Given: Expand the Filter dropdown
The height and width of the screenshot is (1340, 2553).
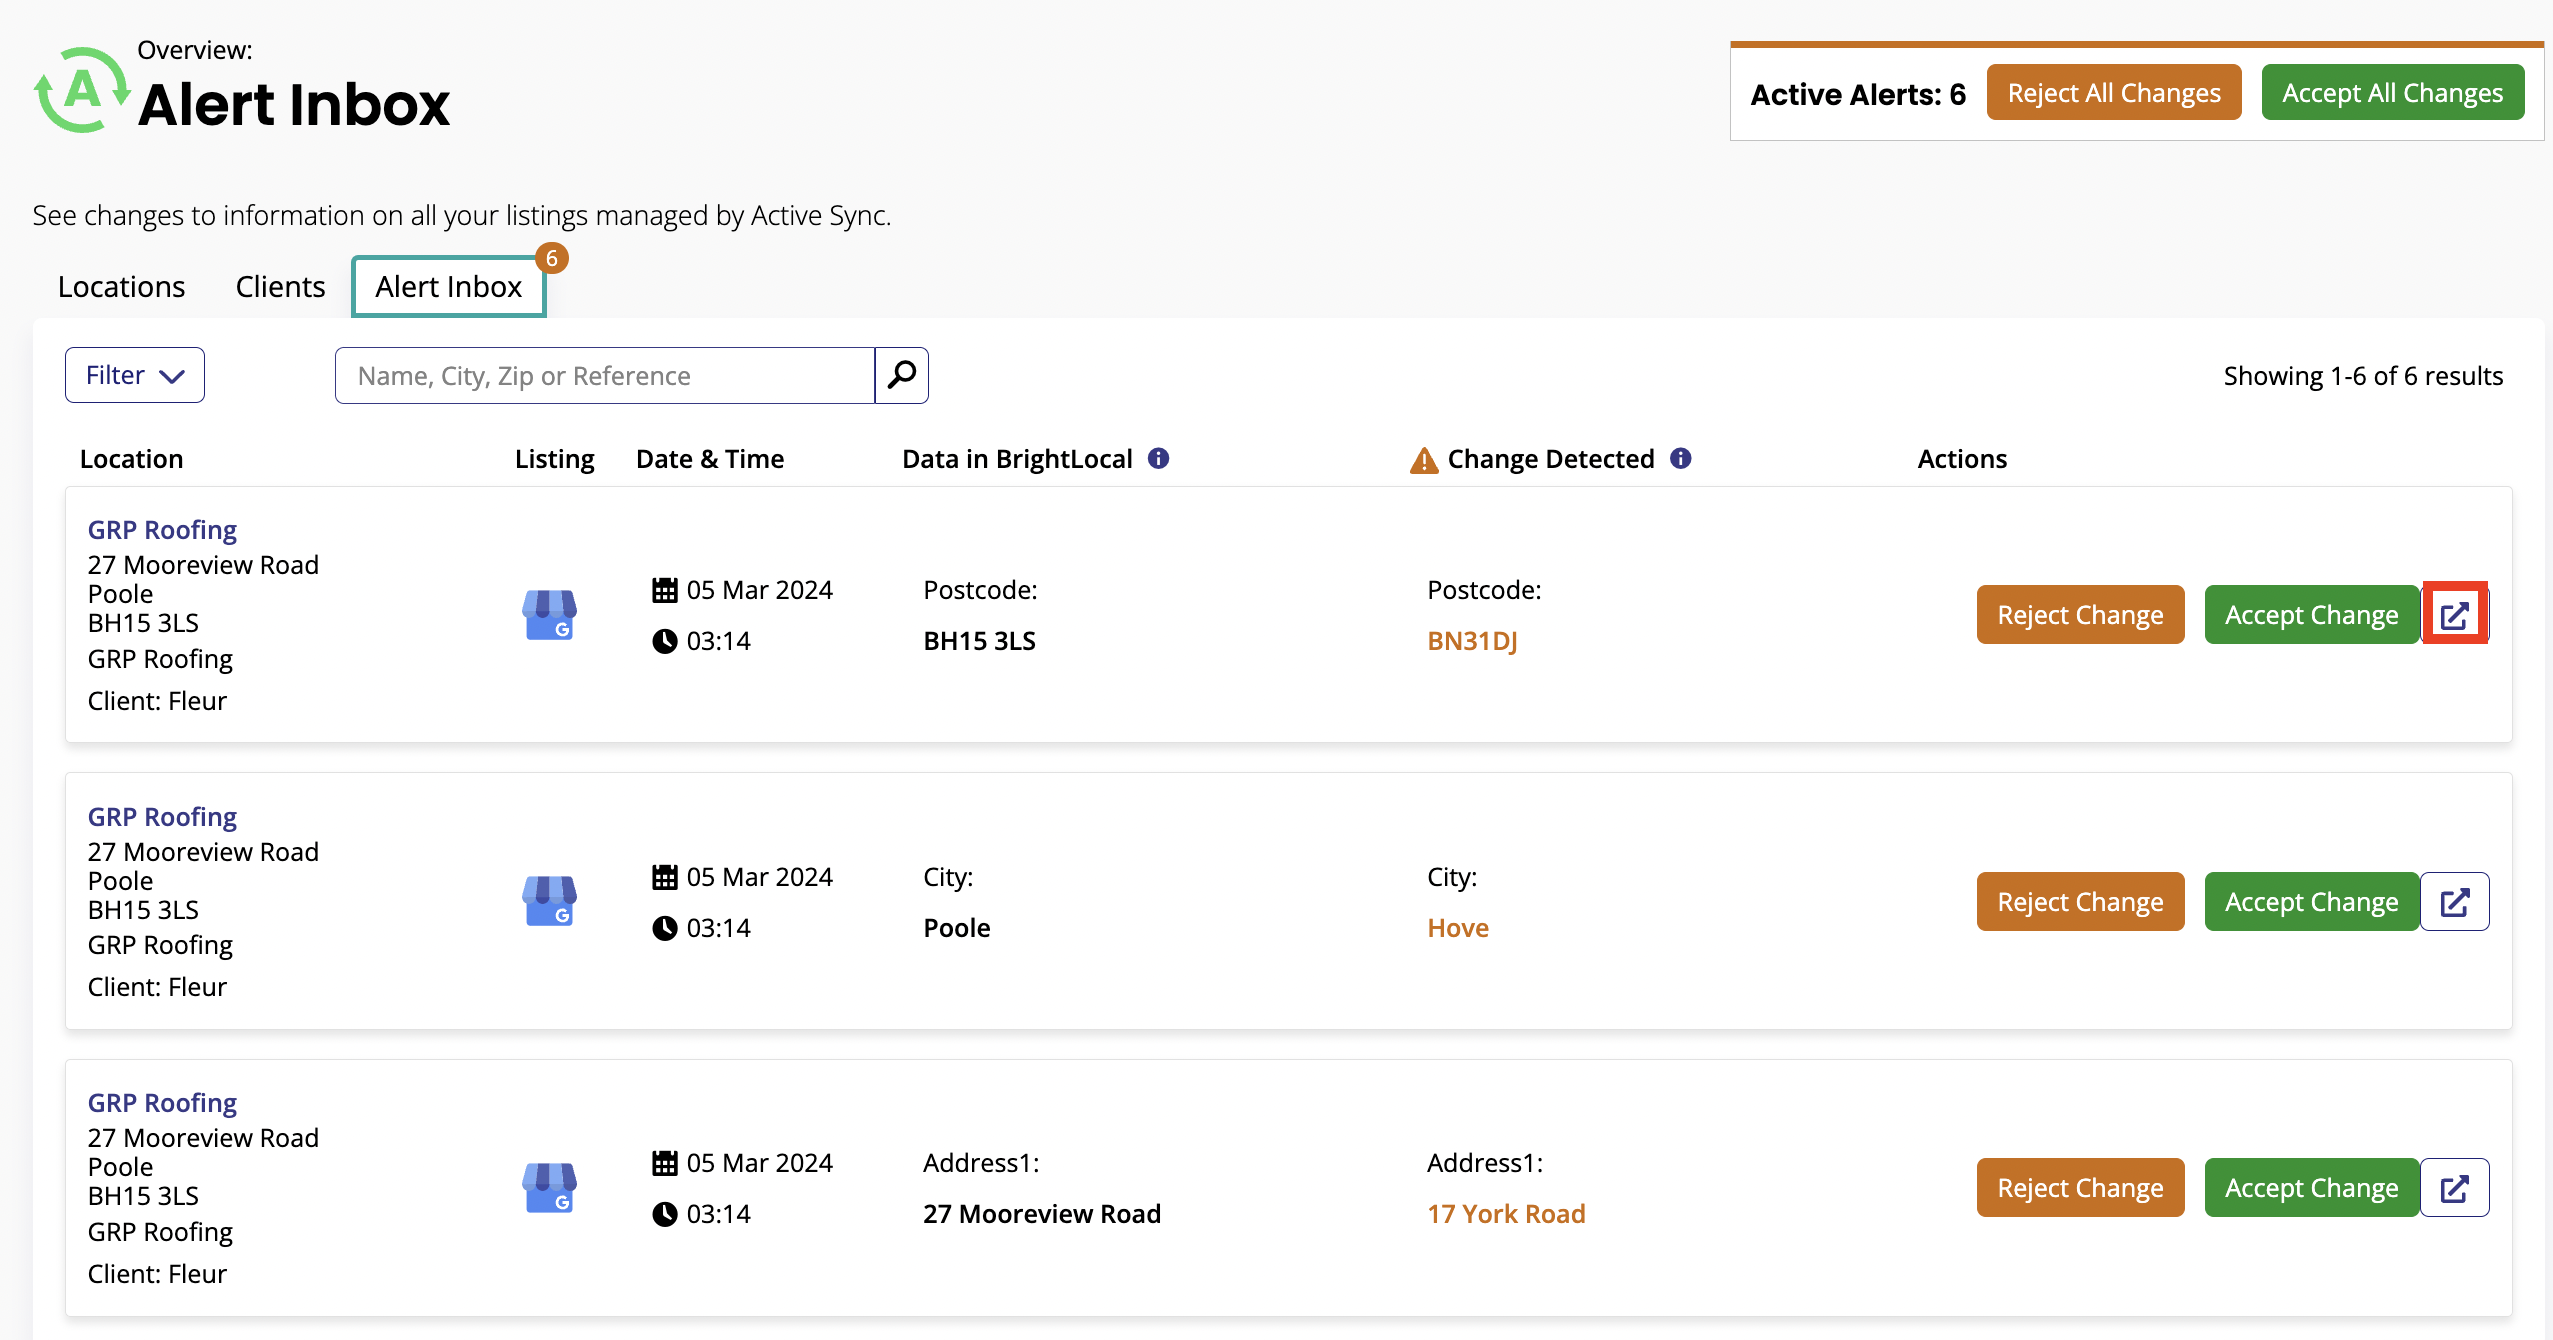Looking at the screenshot, I should 135,375.
